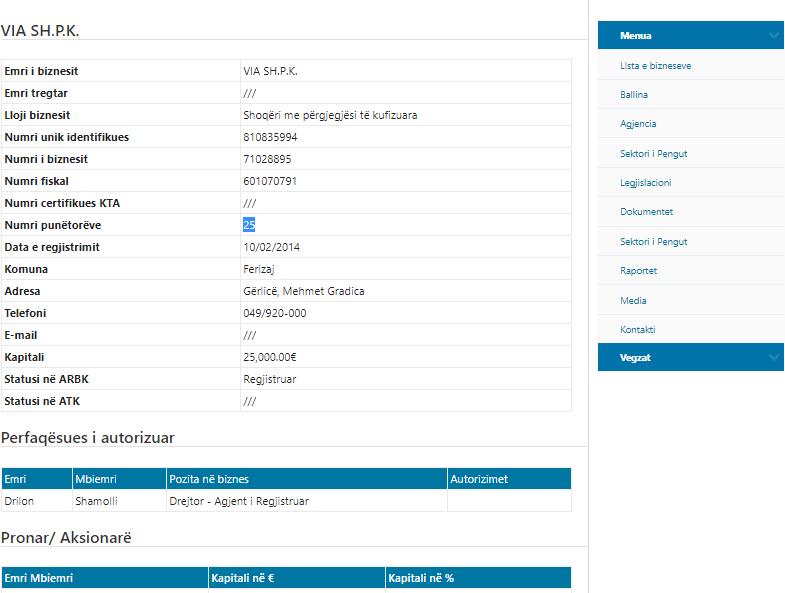Viewport: 785px width, 593px height.
Task: Click the unique ID number 810835994
Action: coord(270,137)
